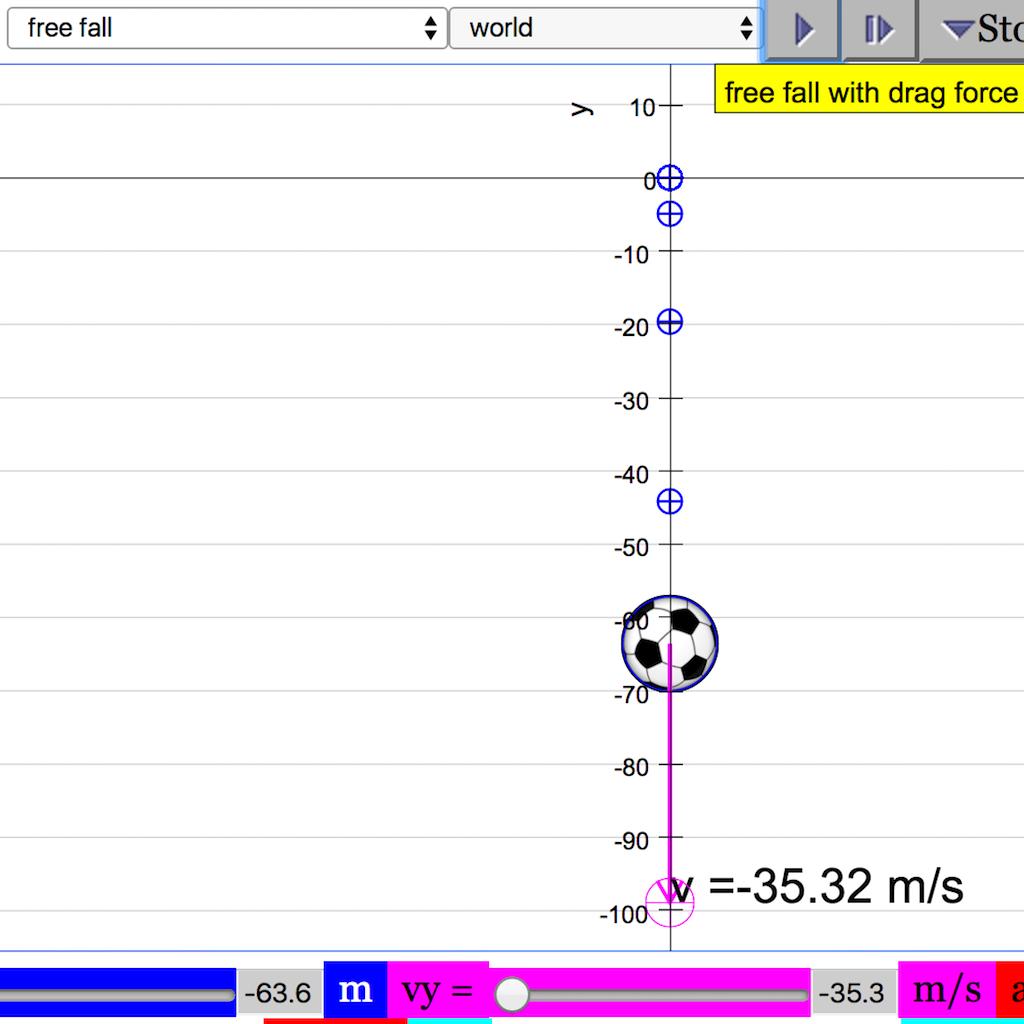Open the 'free fall' dropdown menu
This screenshot has height=1024, width=1024.
click(227, 28)
